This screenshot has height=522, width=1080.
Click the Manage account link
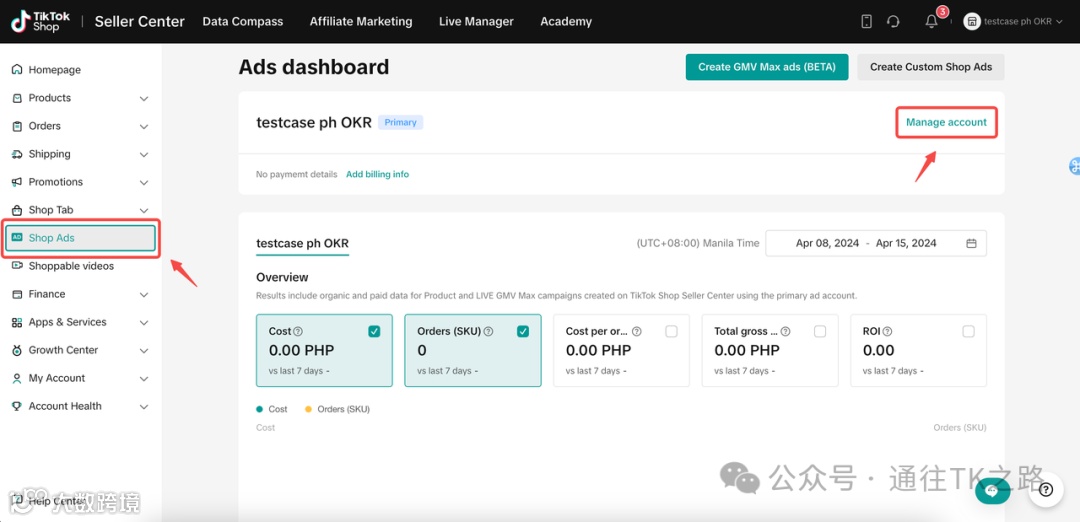tap(946, 123)
